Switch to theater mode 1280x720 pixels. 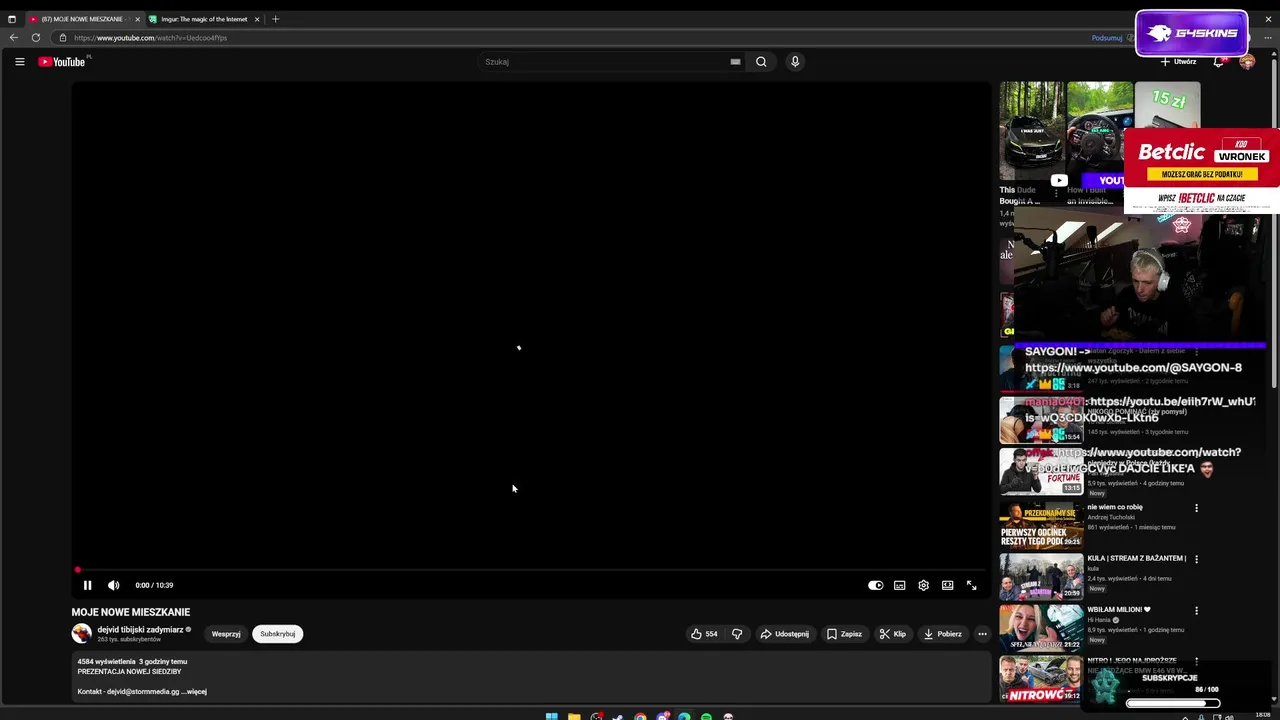(x=948, y=586)
